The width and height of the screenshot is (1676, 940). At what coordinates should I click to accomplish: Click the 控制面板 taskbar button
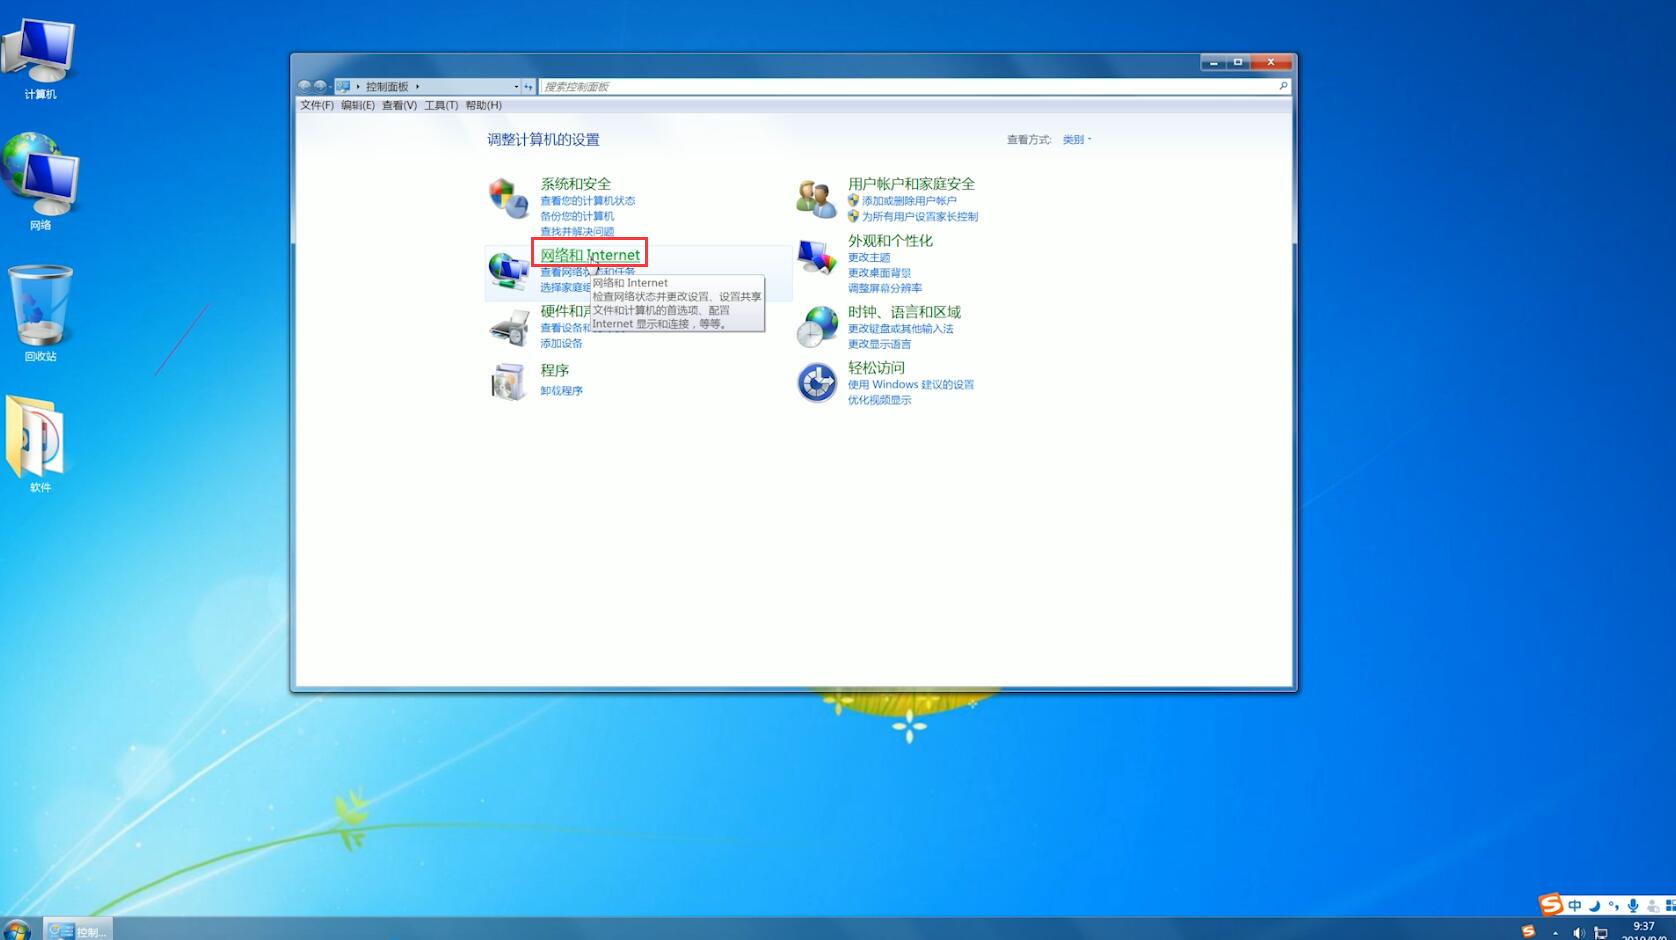point(78,930)
